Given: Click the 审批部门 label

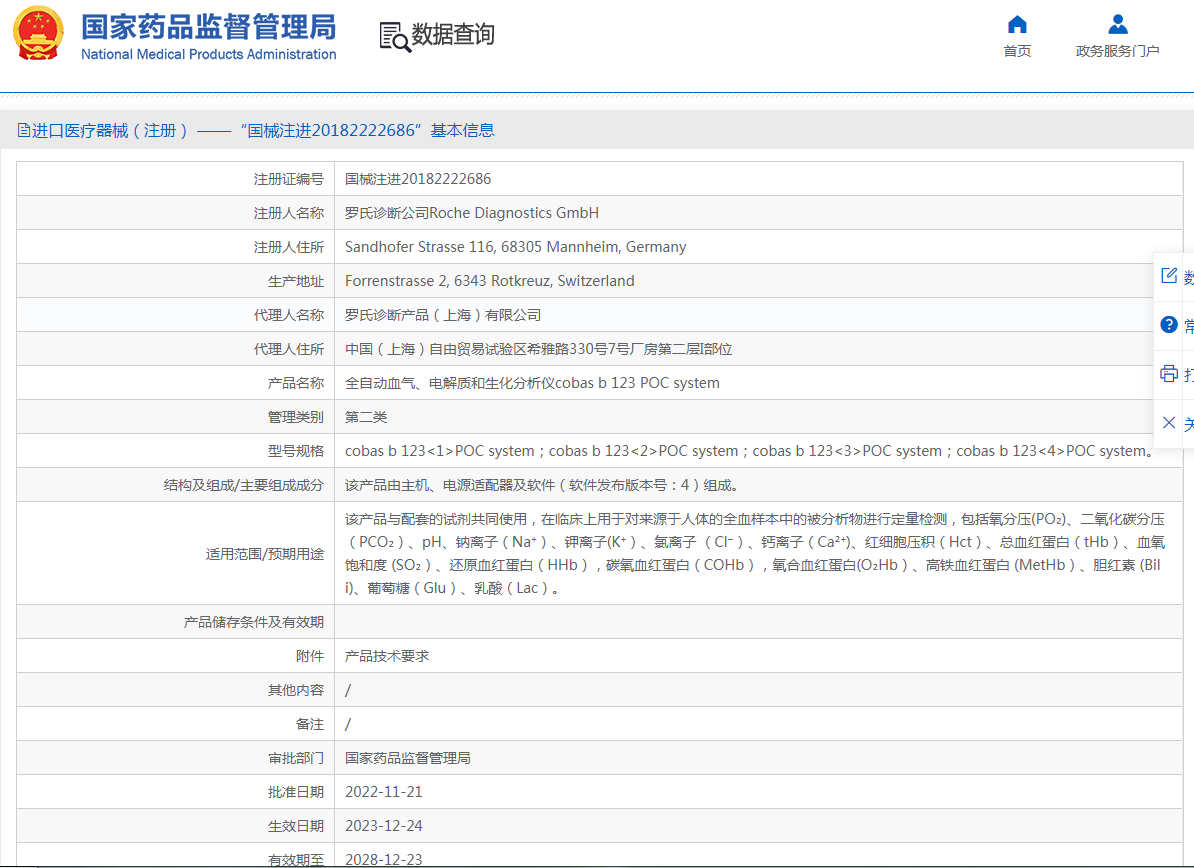Looking at the screenshot, I should pyautogui.click(x=295, y=758).
